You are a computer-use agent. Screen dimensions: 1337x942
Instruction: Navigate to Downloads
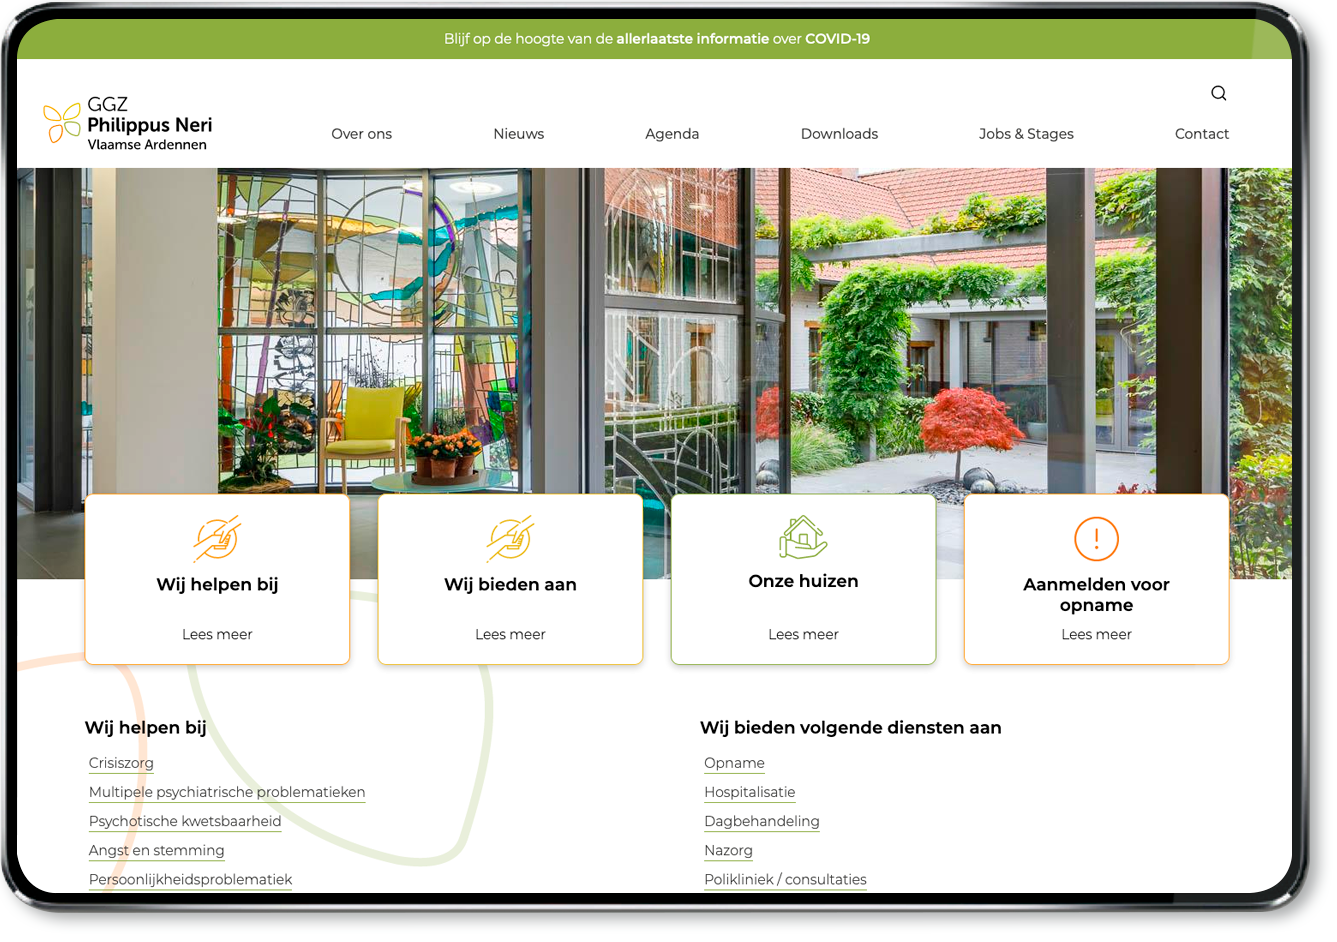coord(839,134)
